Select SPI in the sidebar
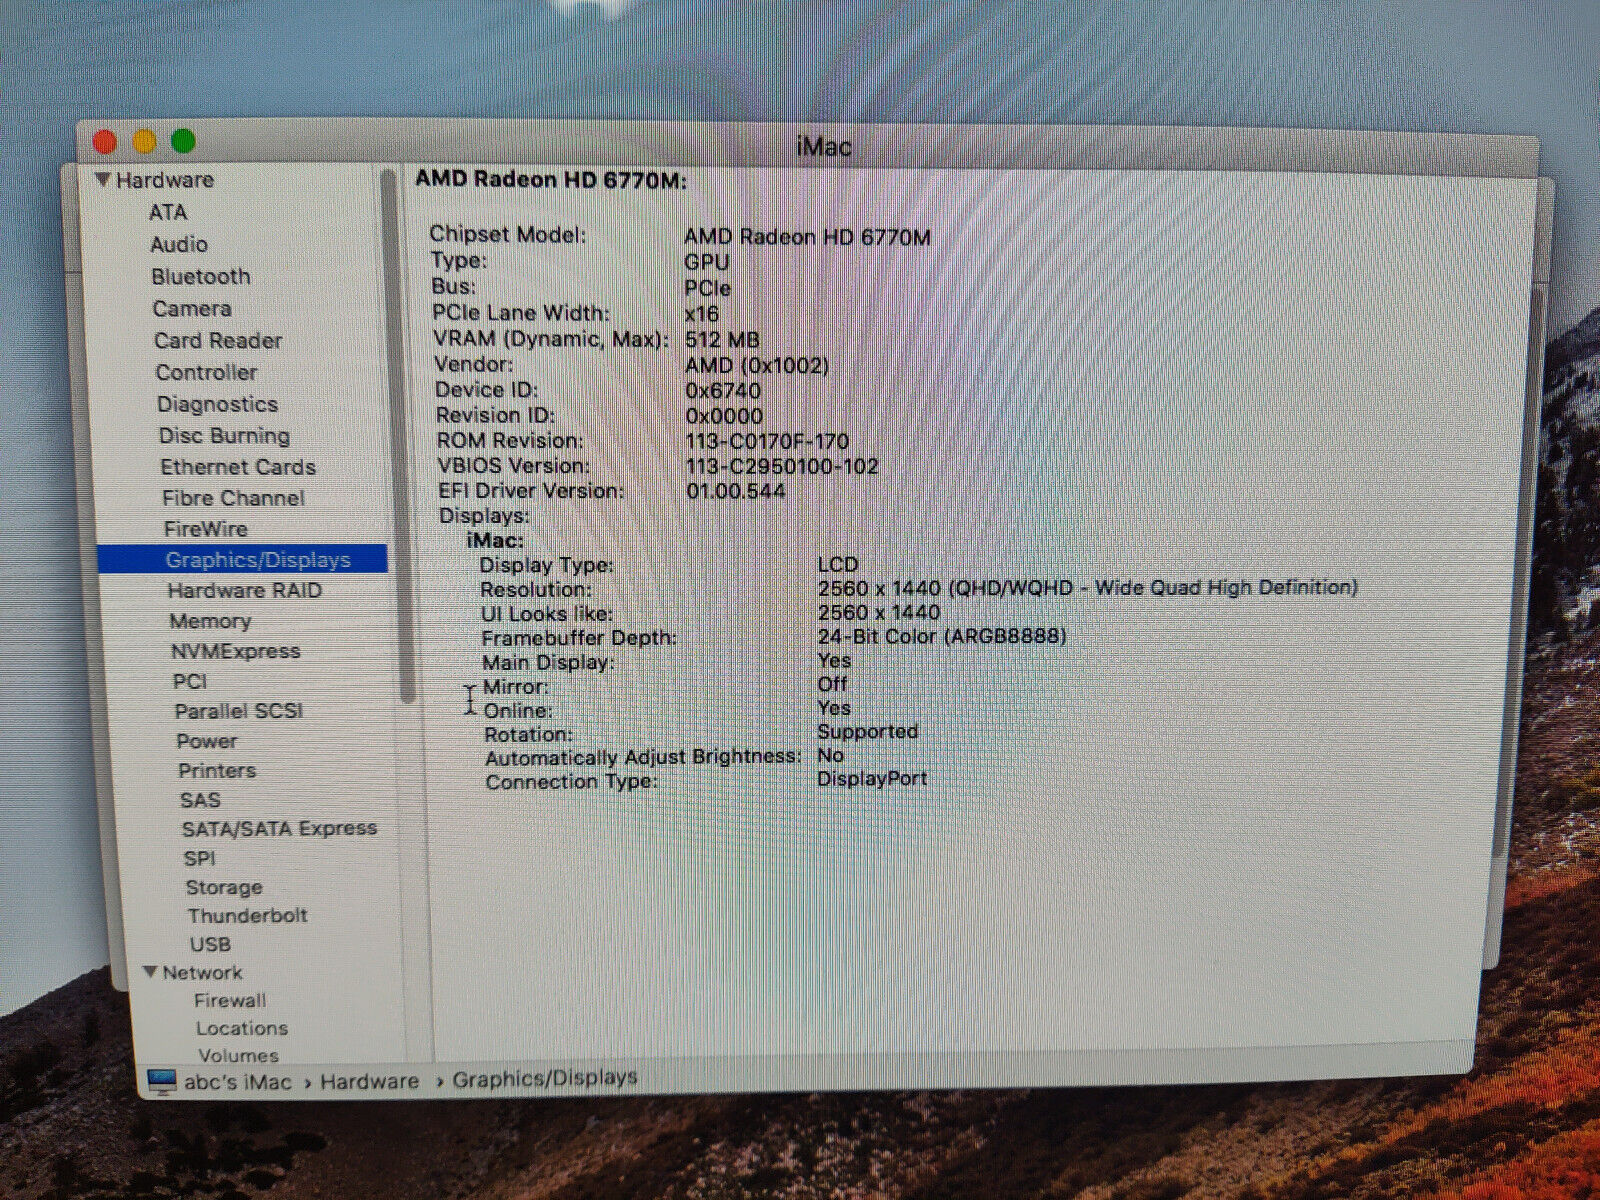 [199, 858]
